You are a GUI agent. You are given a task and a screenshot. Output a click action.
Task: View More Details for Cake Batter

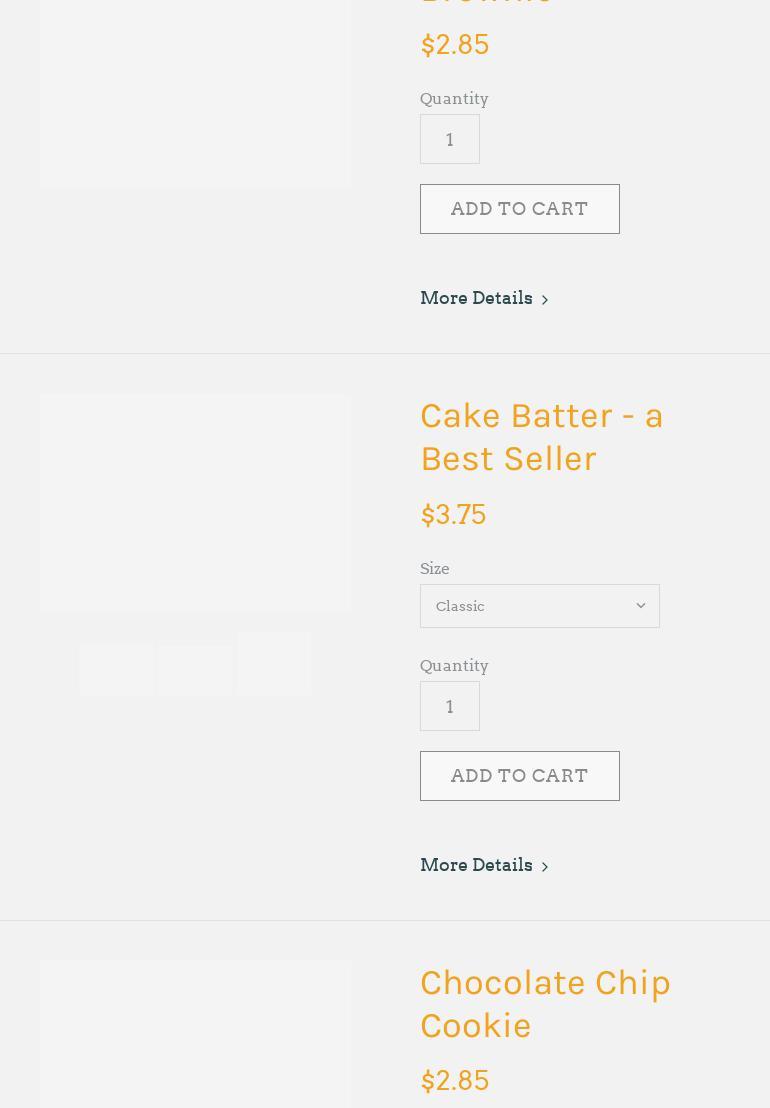click(477, 865)
